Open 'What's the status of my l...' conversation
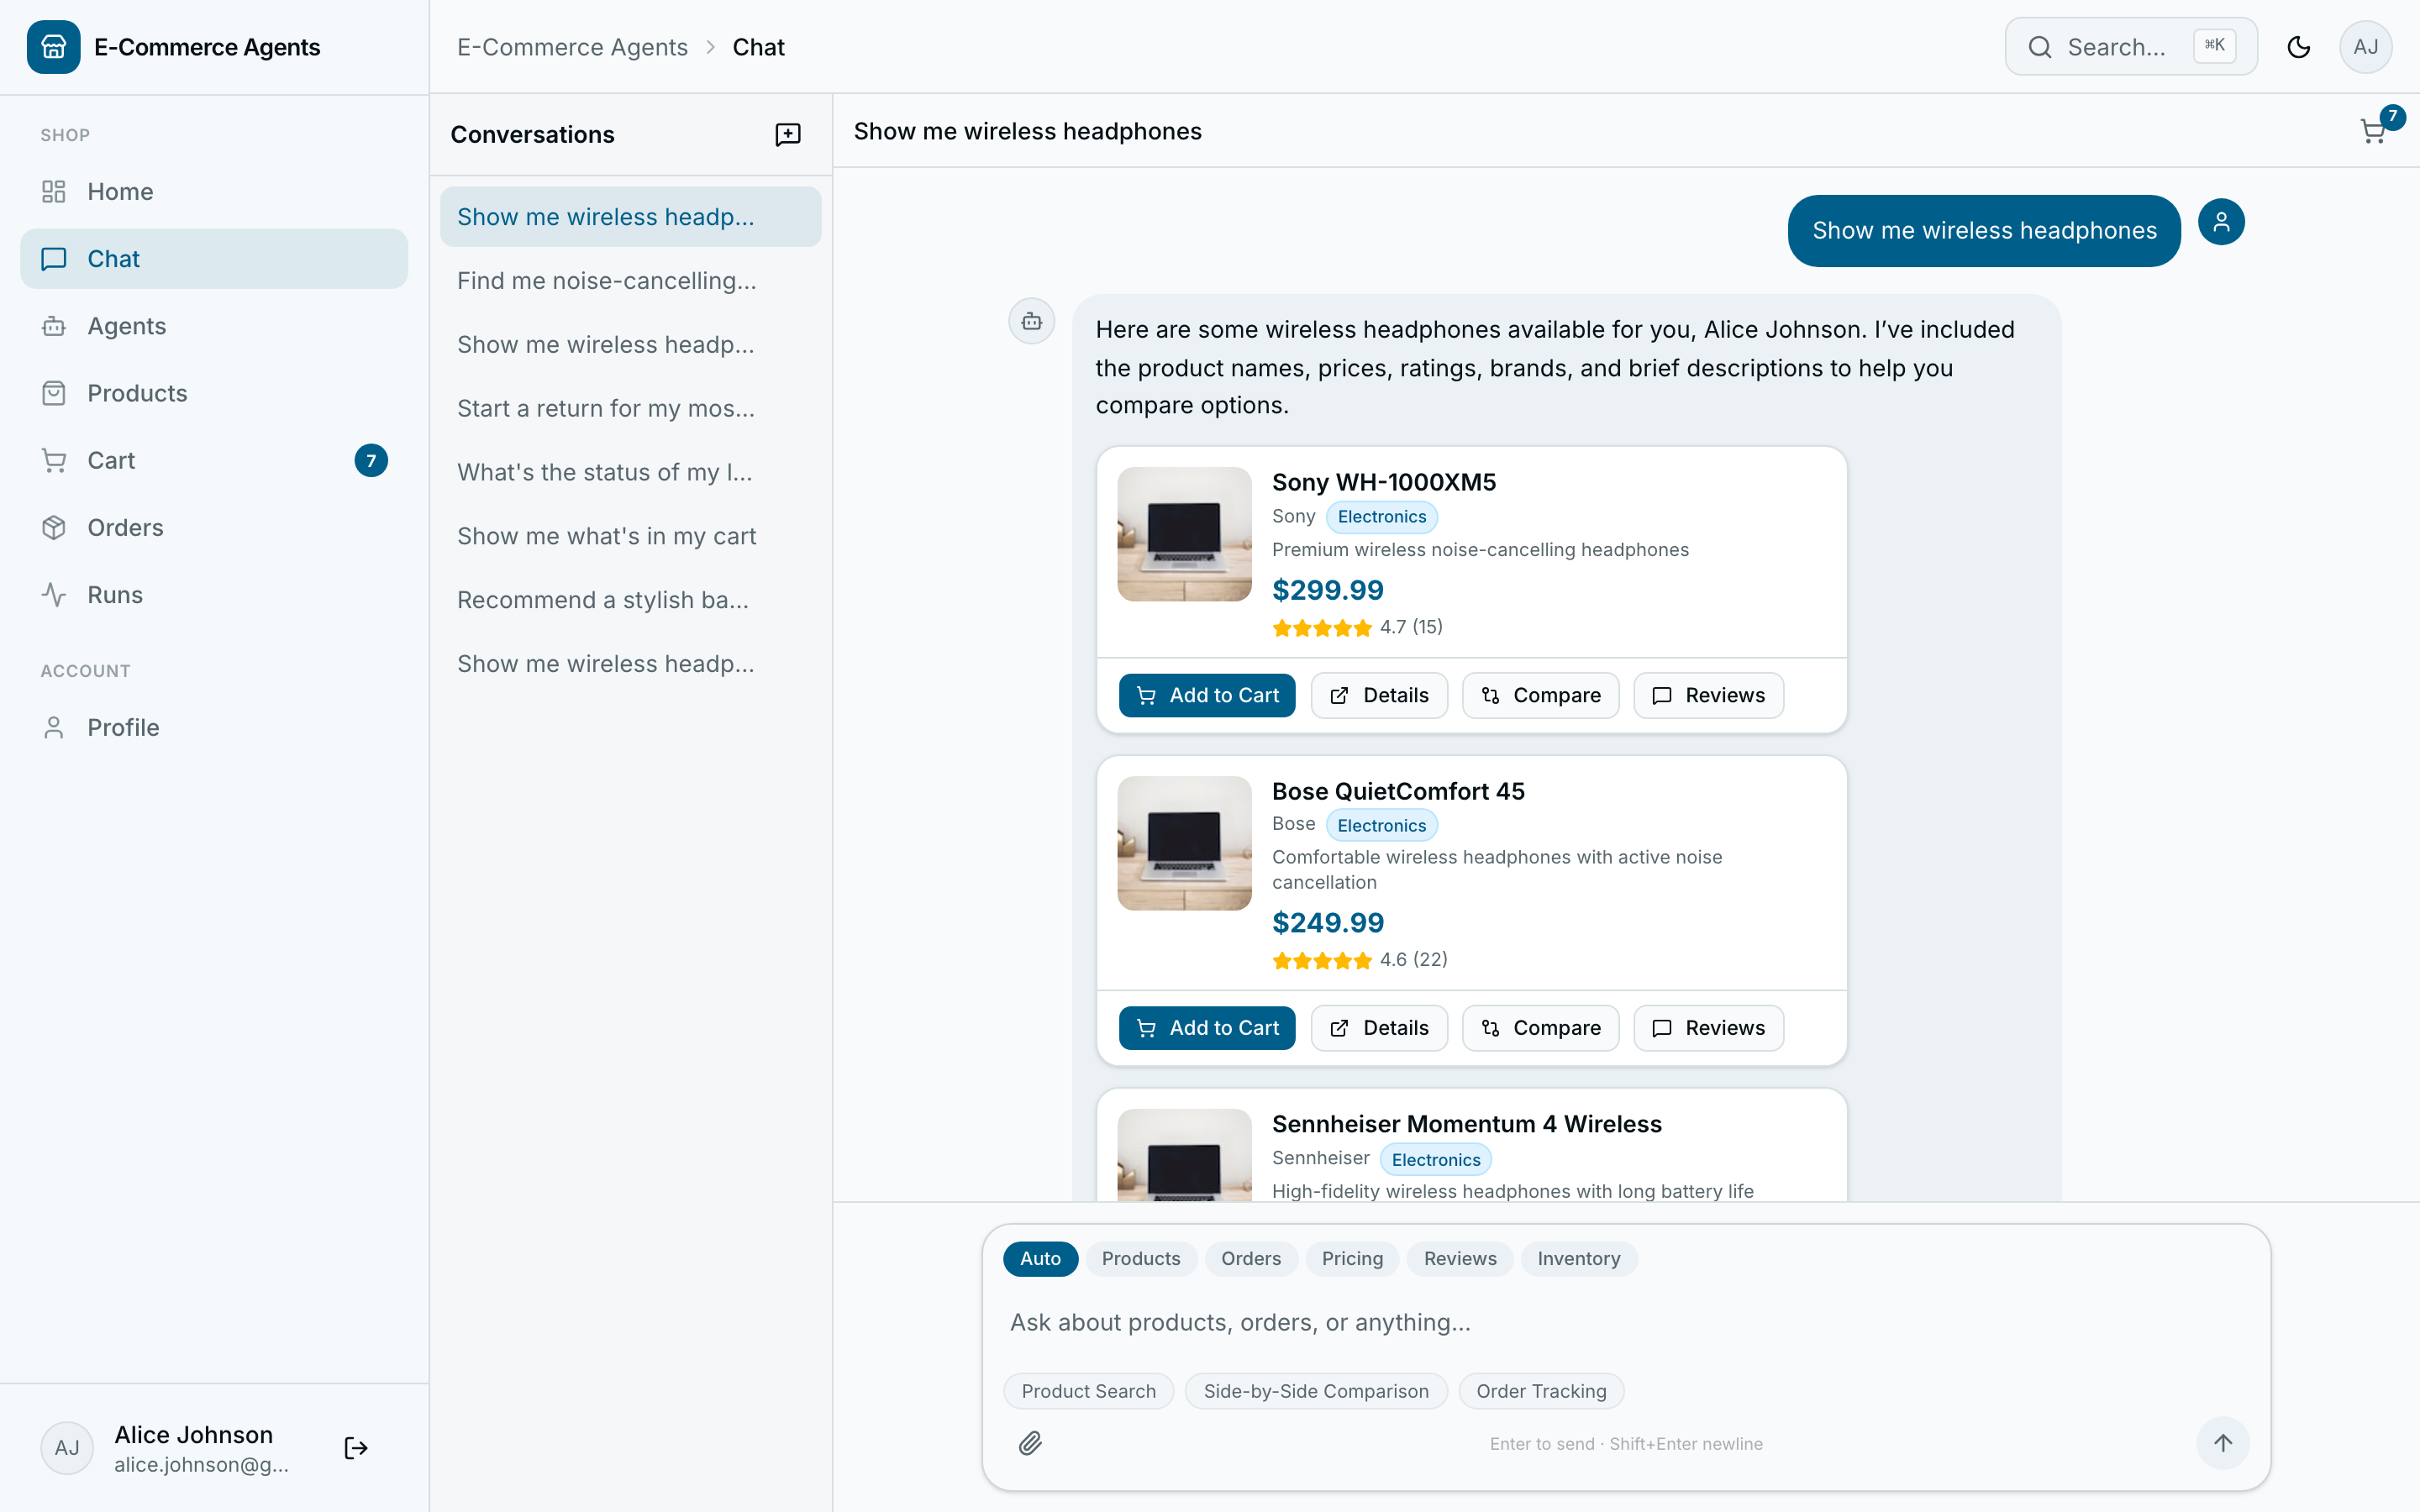This screenshot has height=1512, width=2420. pyautogui.click(x=630, y=472)
